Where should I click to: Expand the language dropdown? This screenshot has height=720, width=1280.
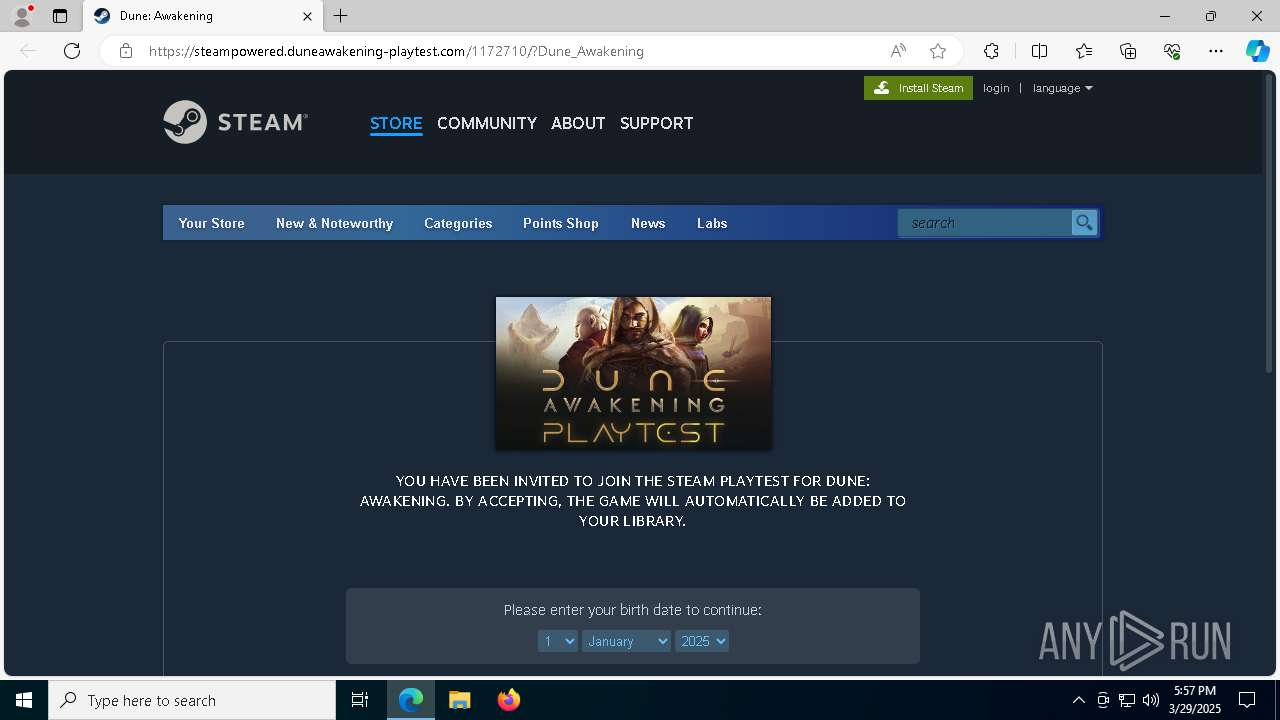(x=1062, y=88)
